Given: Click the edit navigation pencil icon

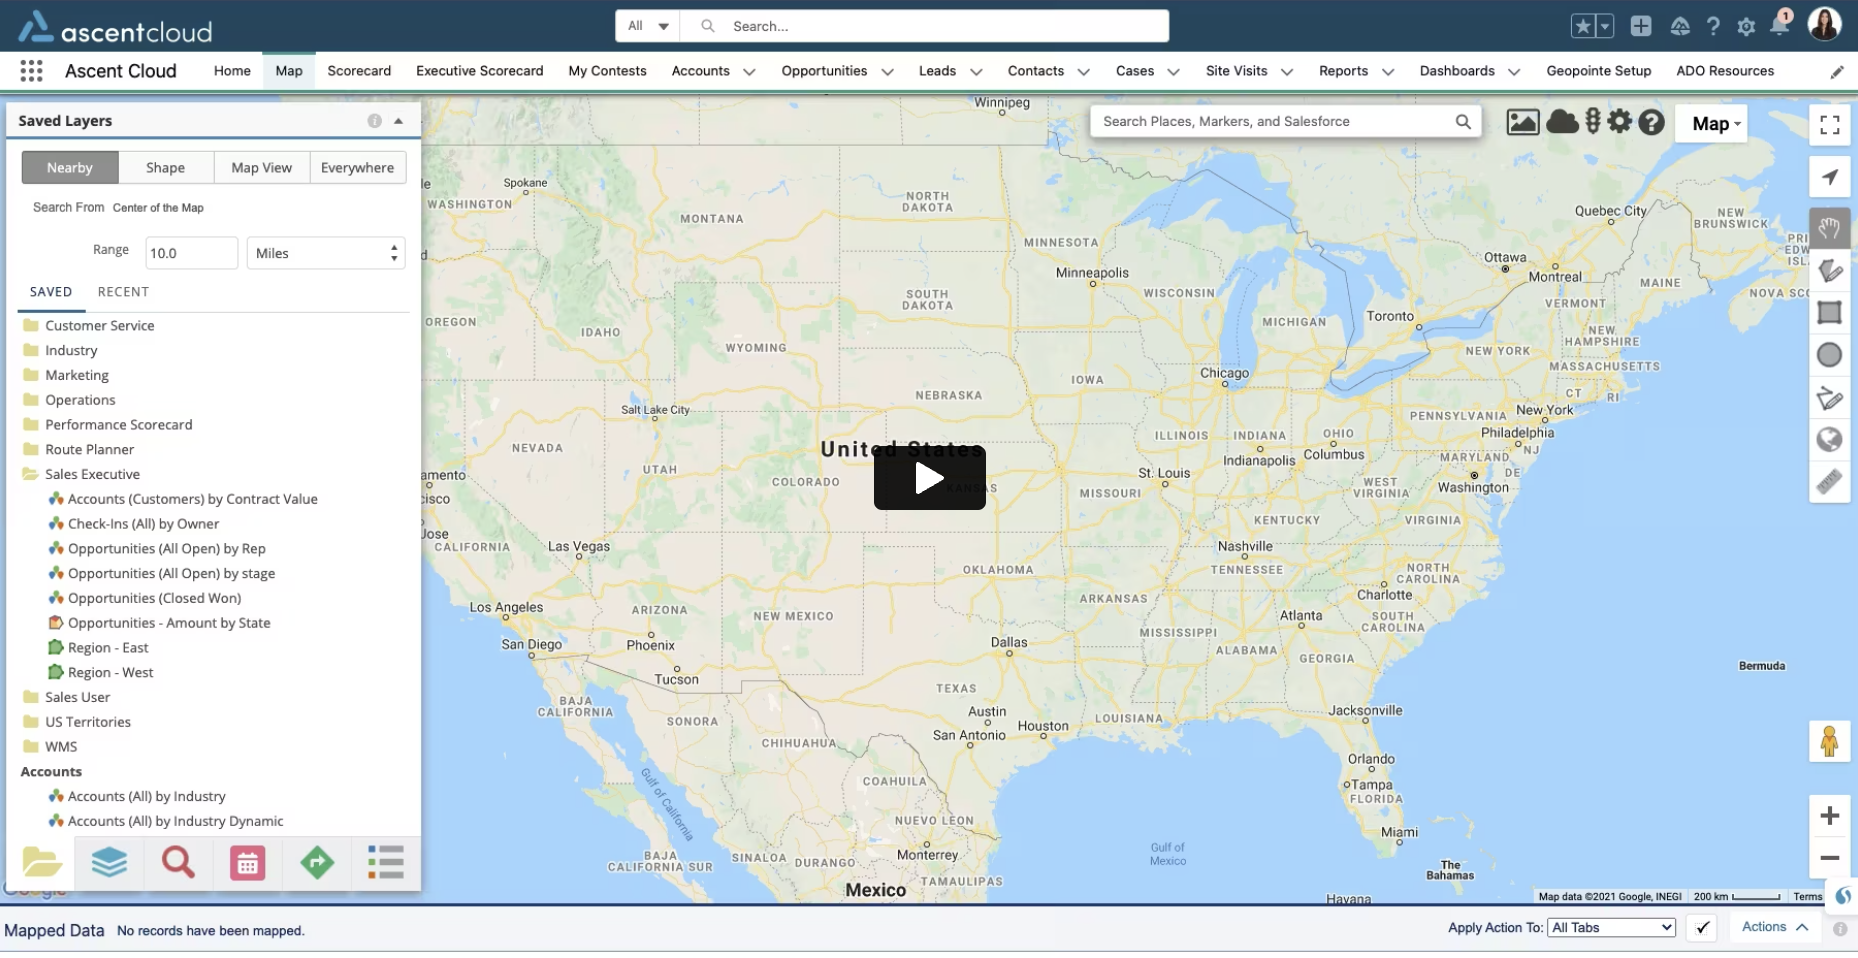Looking at the screenshot, I should point(1836,72).
